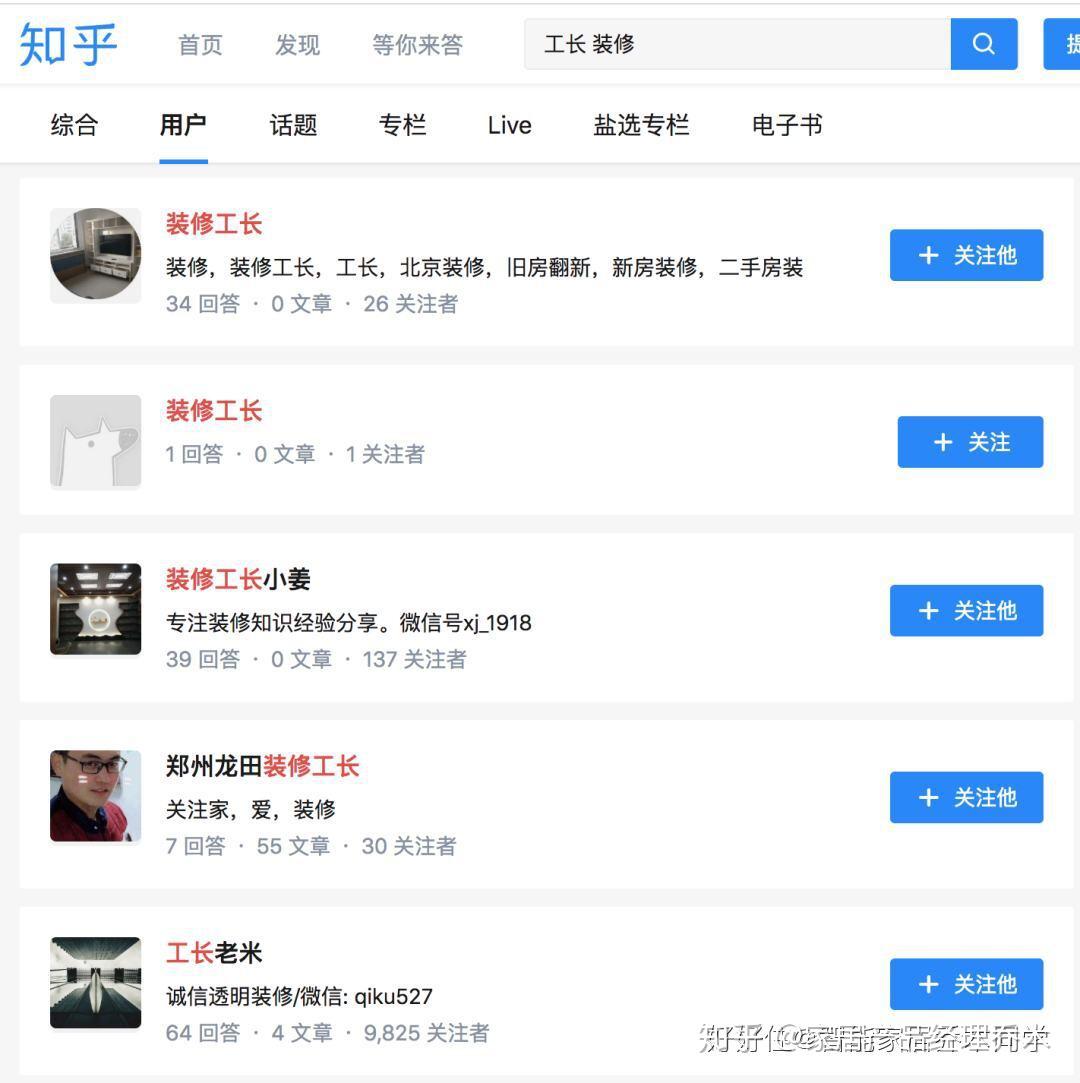
Task: Follow 郑州龙田装修工长
Action: [x=966, y=797]
